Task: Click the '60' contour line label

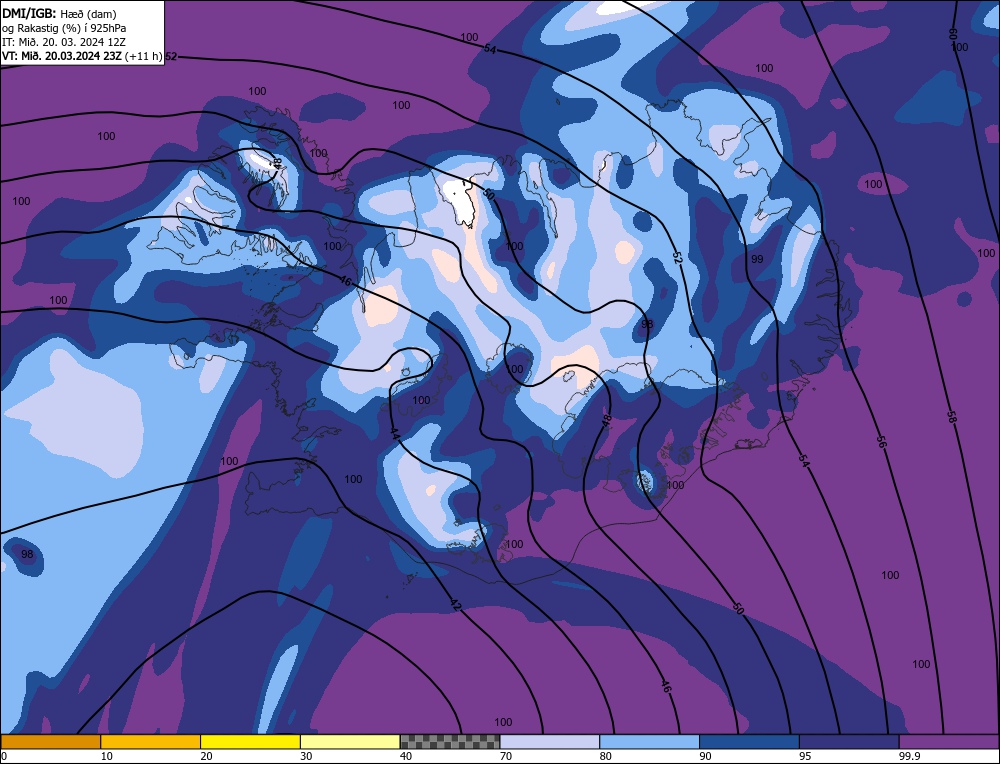Action: click(x=953, y=34)
